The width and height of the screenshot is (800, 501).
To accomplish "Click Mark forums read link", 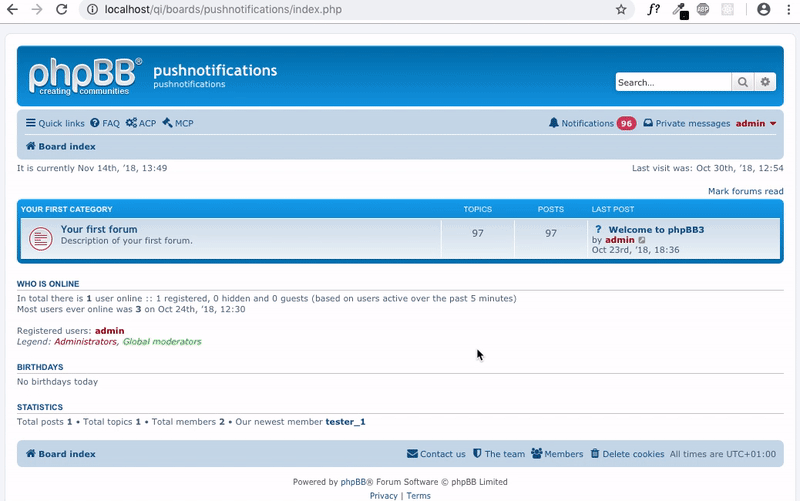I will click(745, 191).
